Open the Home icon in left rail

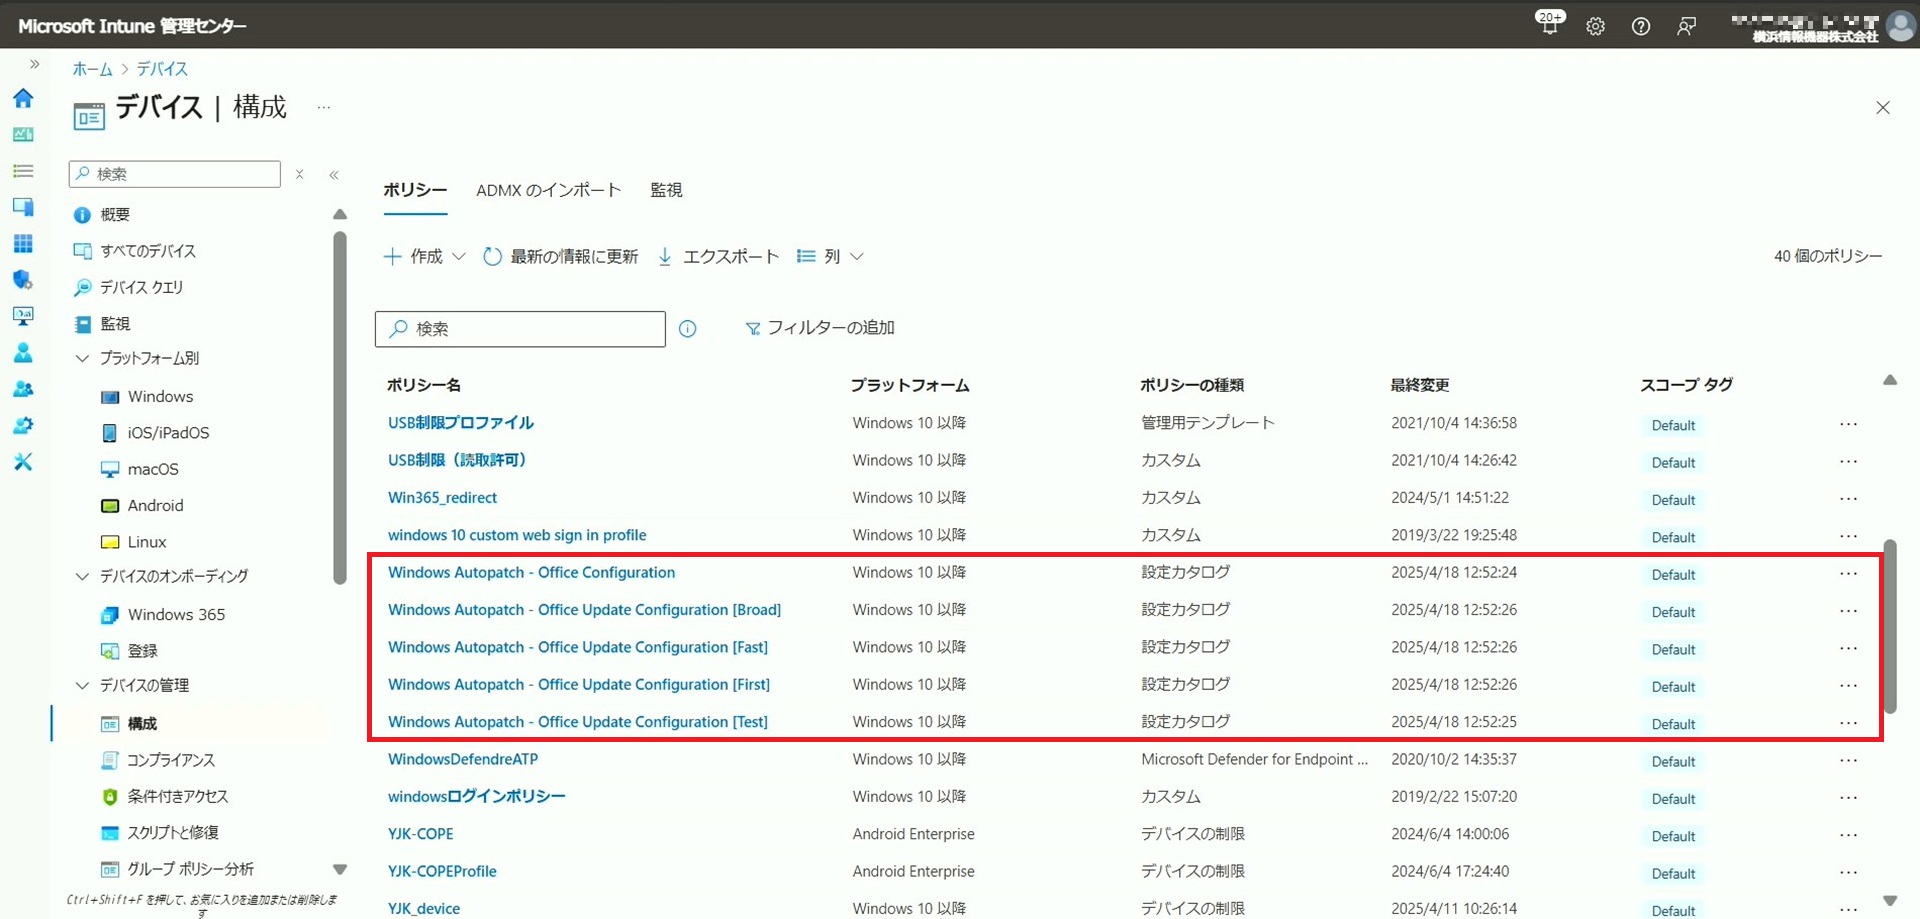(x=23, y=98)
